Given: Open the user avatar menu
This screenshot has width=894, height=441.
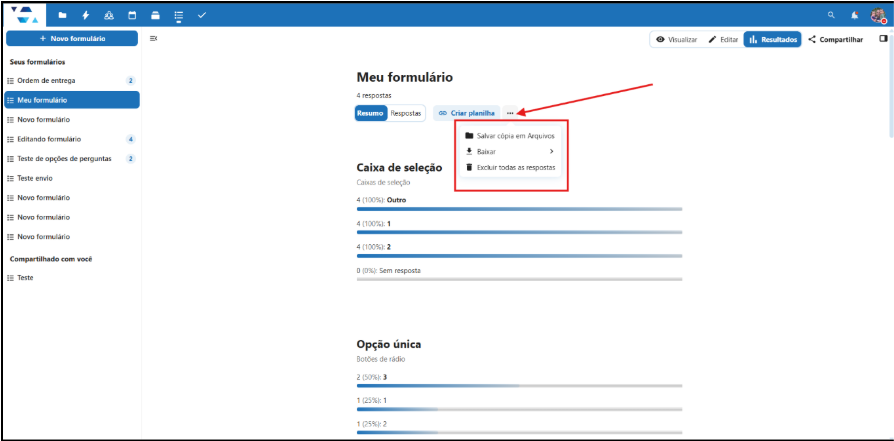Looking at the screenshot, I should pos(877,15).
